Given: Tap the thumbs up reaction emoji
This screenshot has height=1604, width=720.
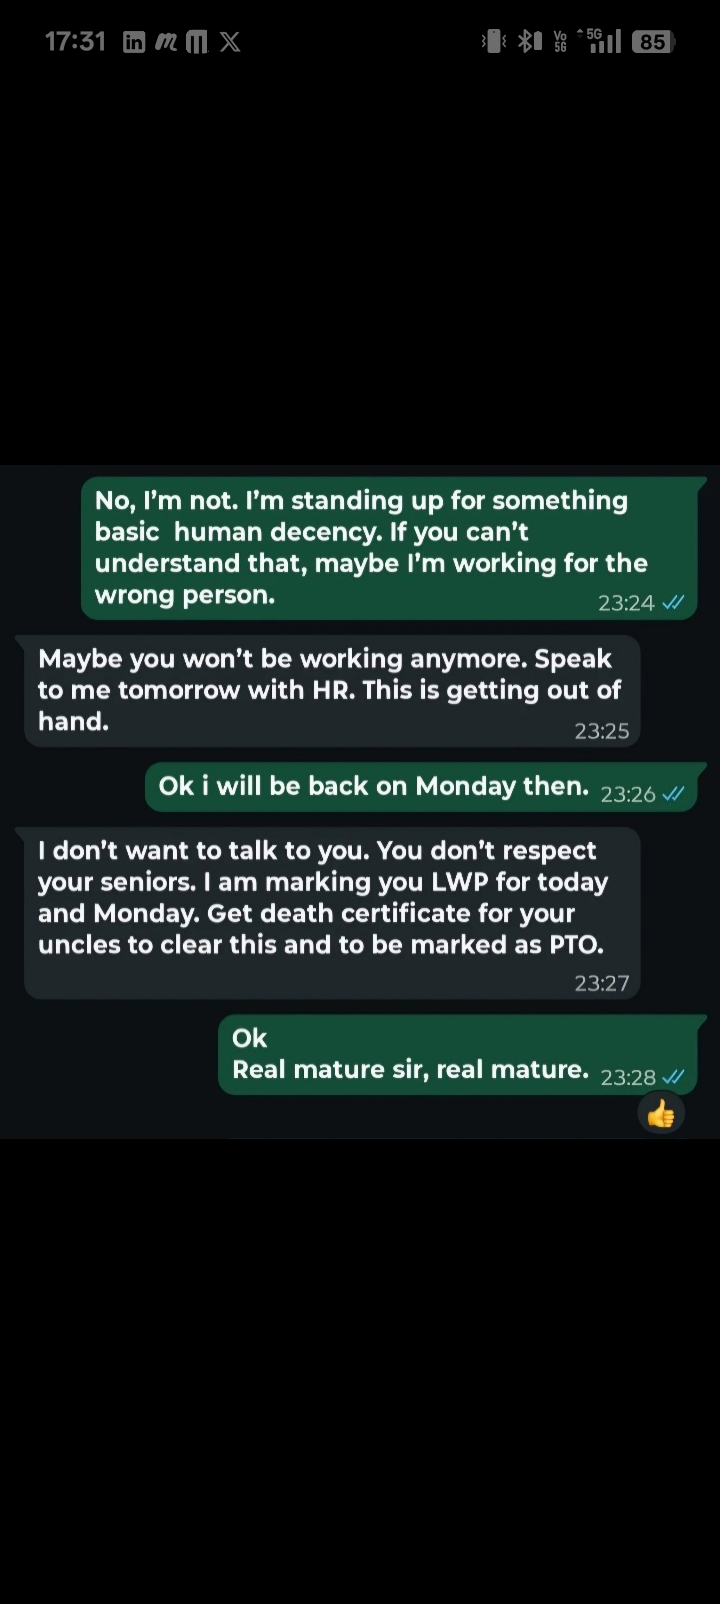Looking at the screenshot, I should 661,1114.
